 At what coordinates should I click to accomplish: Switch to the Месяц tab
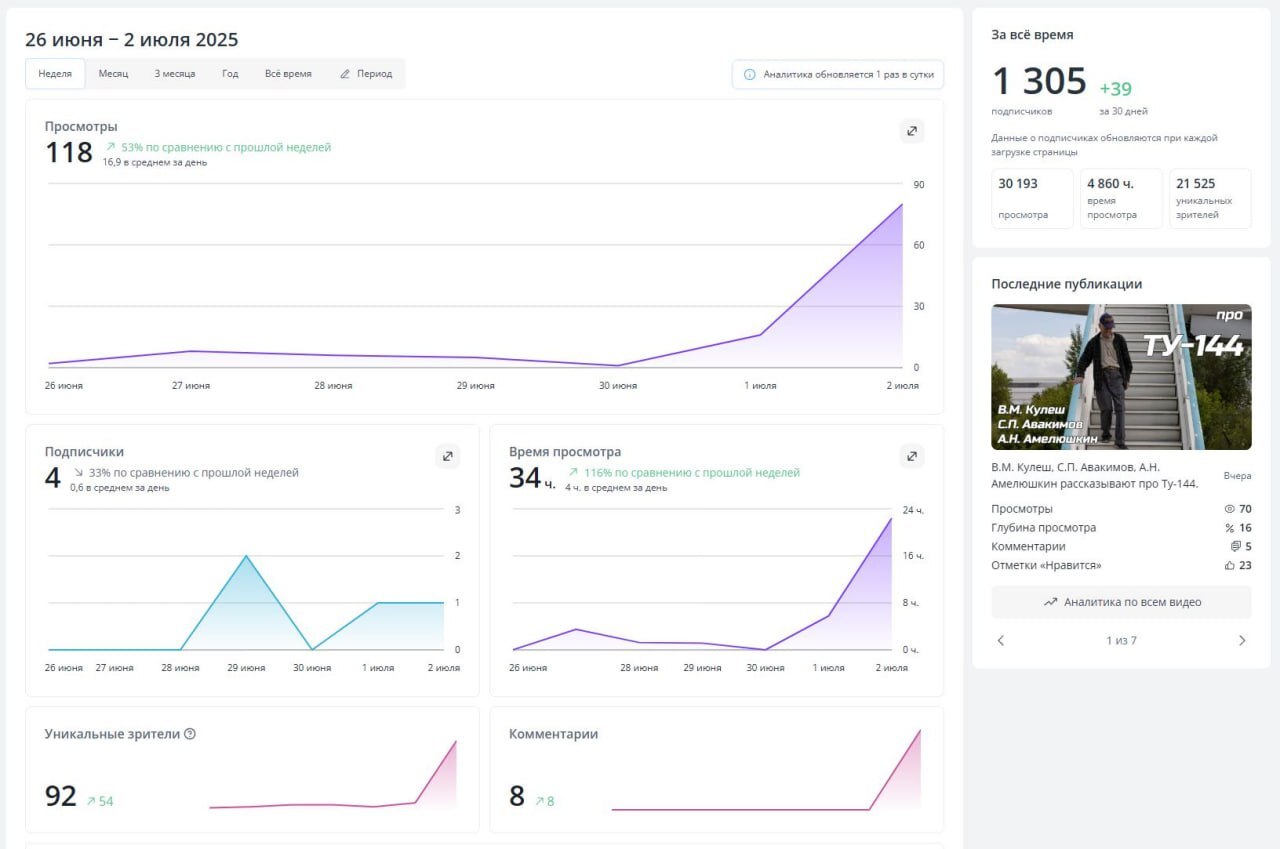(x=113, y=74)
